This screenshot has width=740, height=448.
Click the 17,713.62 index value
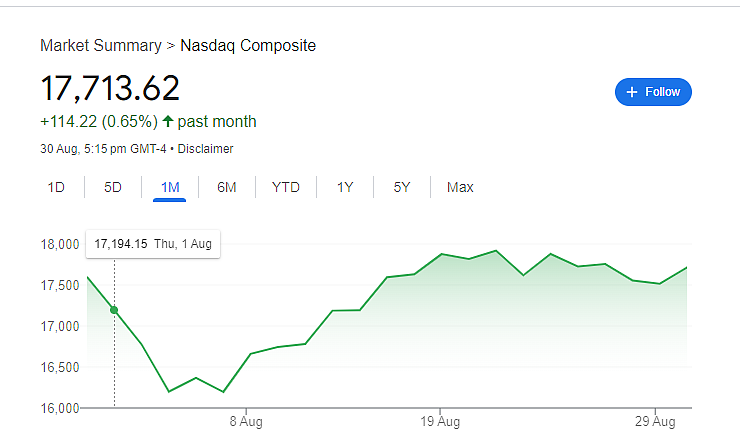click(x=110, y=88)
